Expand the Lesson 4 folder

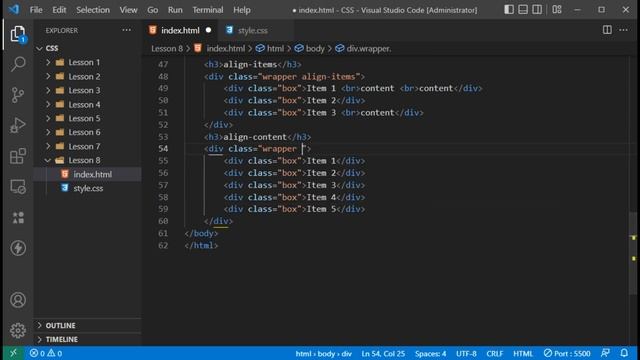coord(48,104)
